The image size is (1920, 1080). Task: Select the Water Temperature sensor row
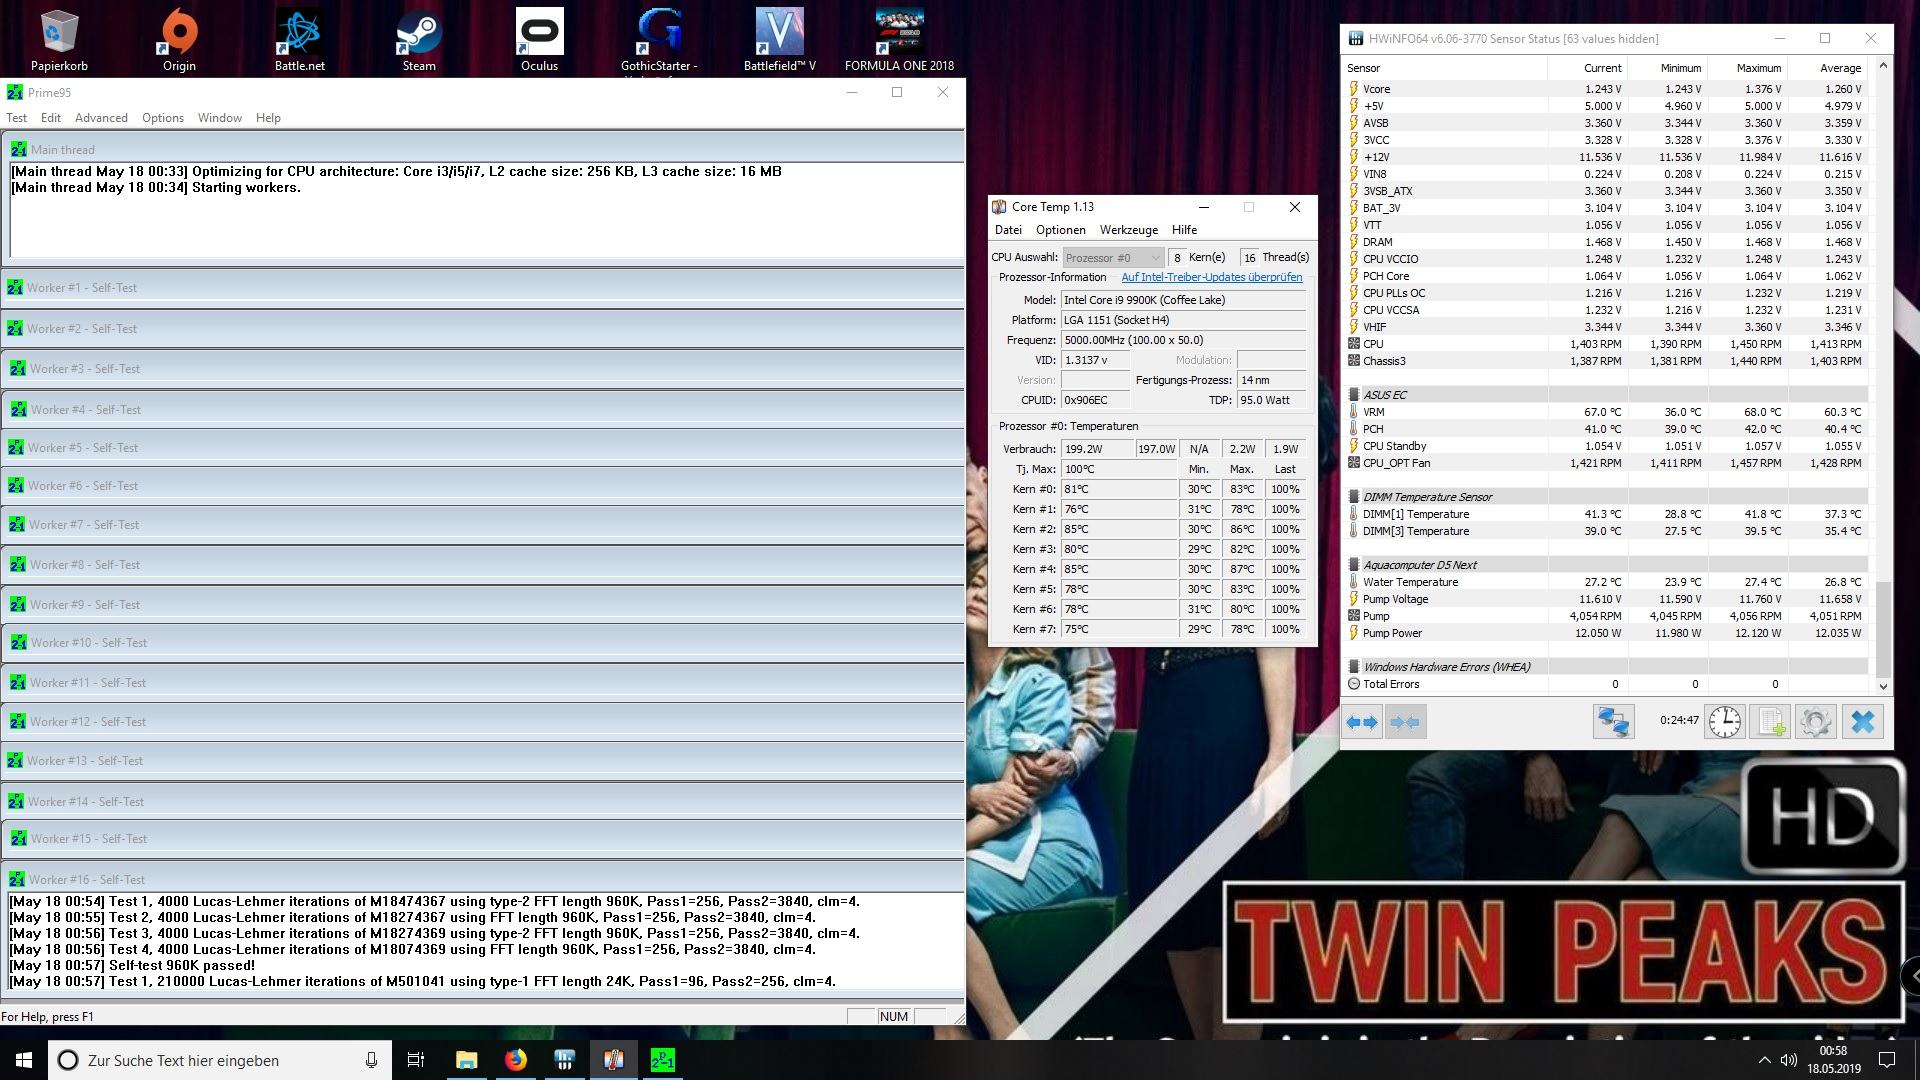(x=1606, y=582)
